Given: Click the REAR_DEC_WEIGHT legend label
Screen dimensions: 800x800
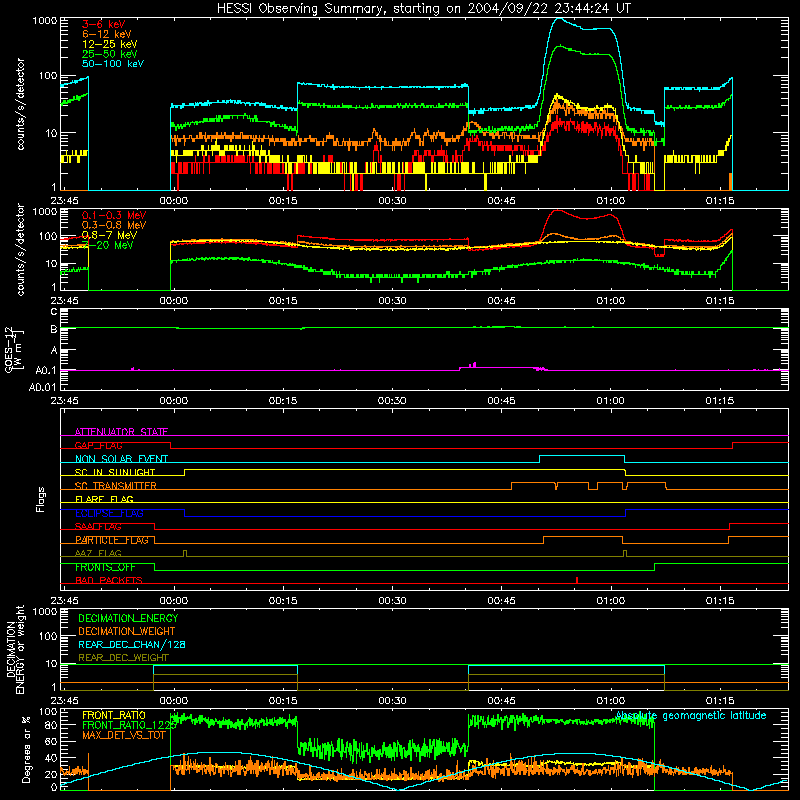Looking at the screenshot, I should (123, 658).
